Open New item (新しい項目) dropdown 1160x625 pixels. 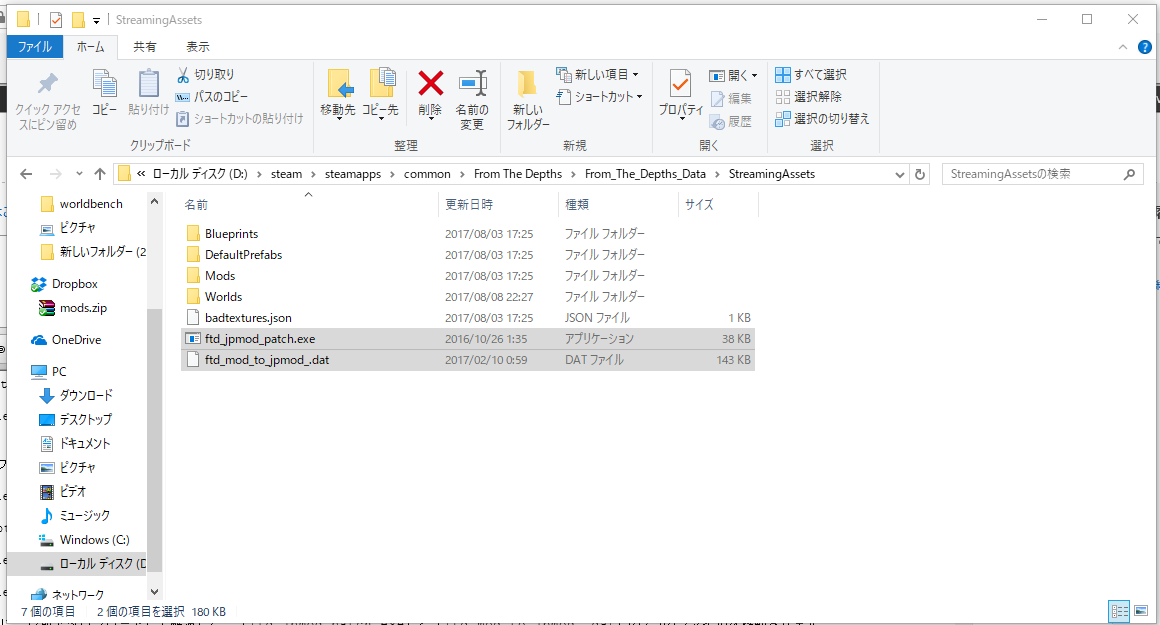coord(598,75)
